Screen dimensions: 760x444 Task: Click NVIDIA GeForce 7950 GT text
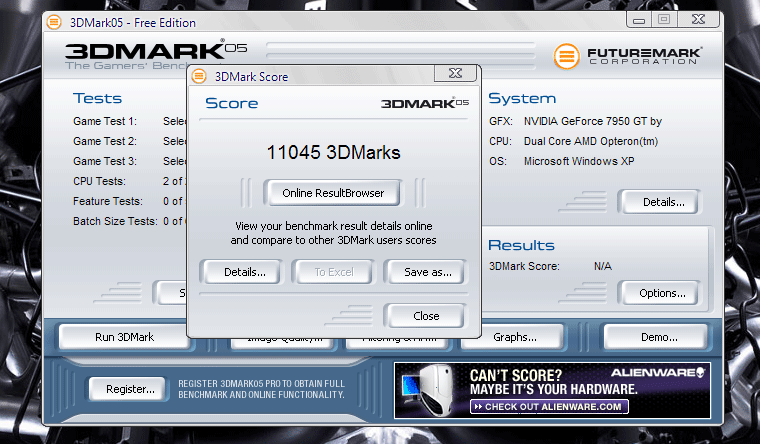[x=593, y=121]
